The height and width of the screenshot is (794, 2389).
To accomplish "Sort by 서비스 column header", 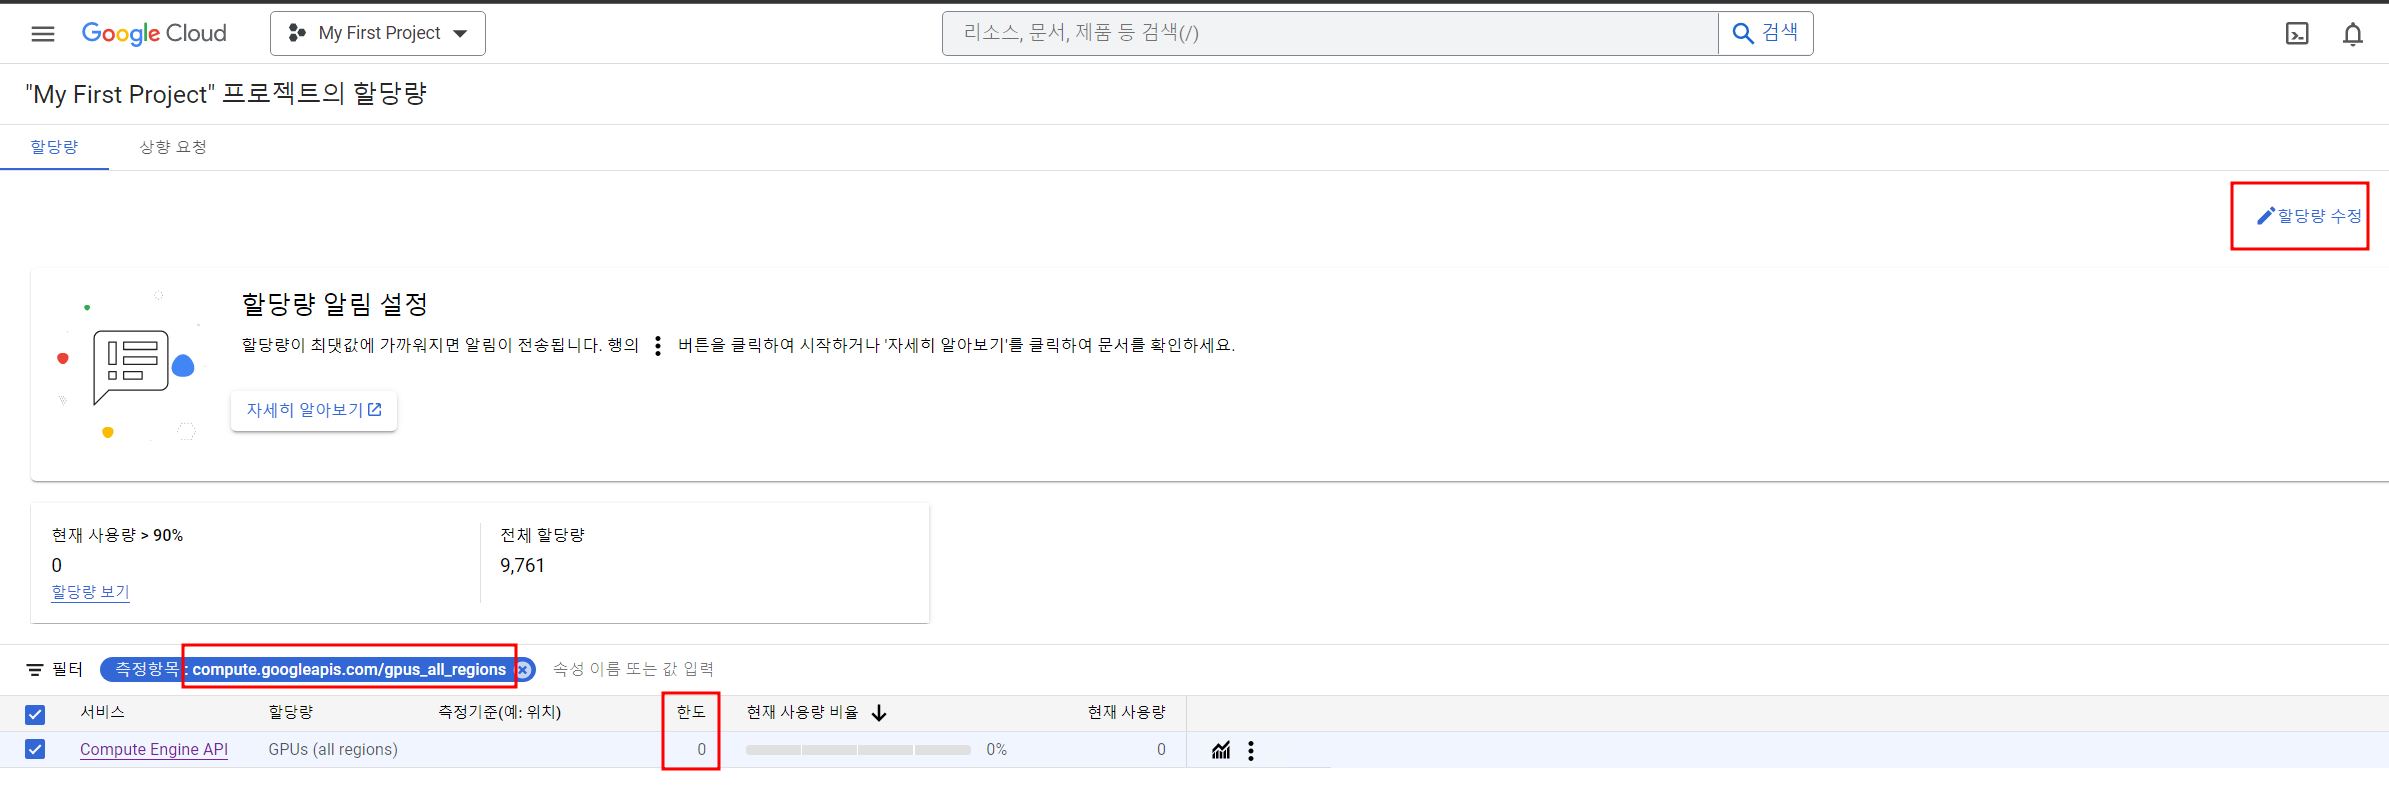I will coord(102,712).
